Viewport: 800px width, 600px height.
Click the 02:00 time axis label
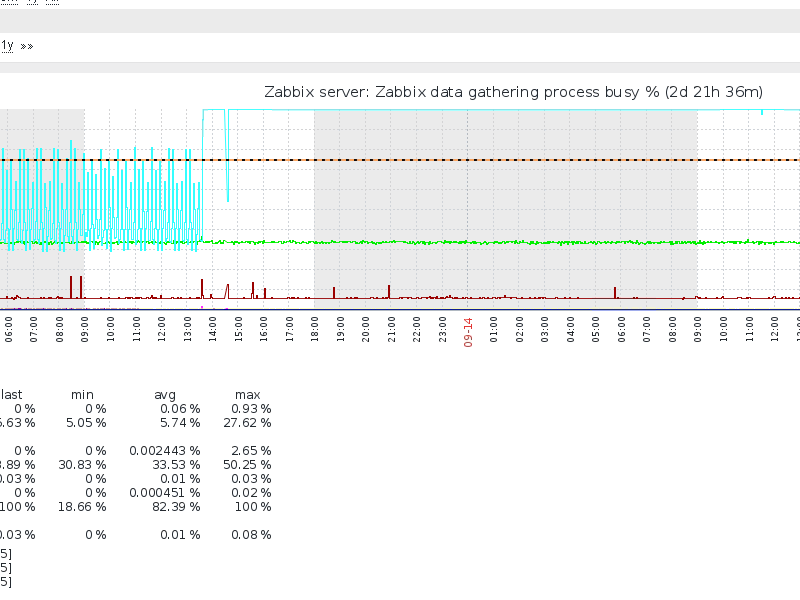coord(519,329)
